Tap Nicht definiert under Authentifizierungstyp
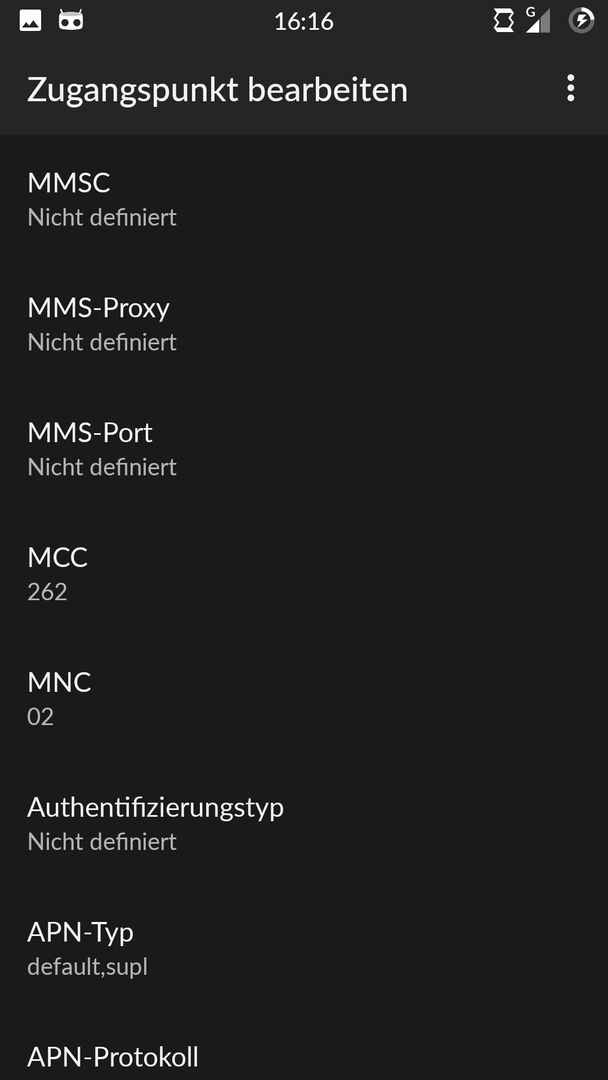The width and height of the screenshot is (608, 1080). (102, 842)
